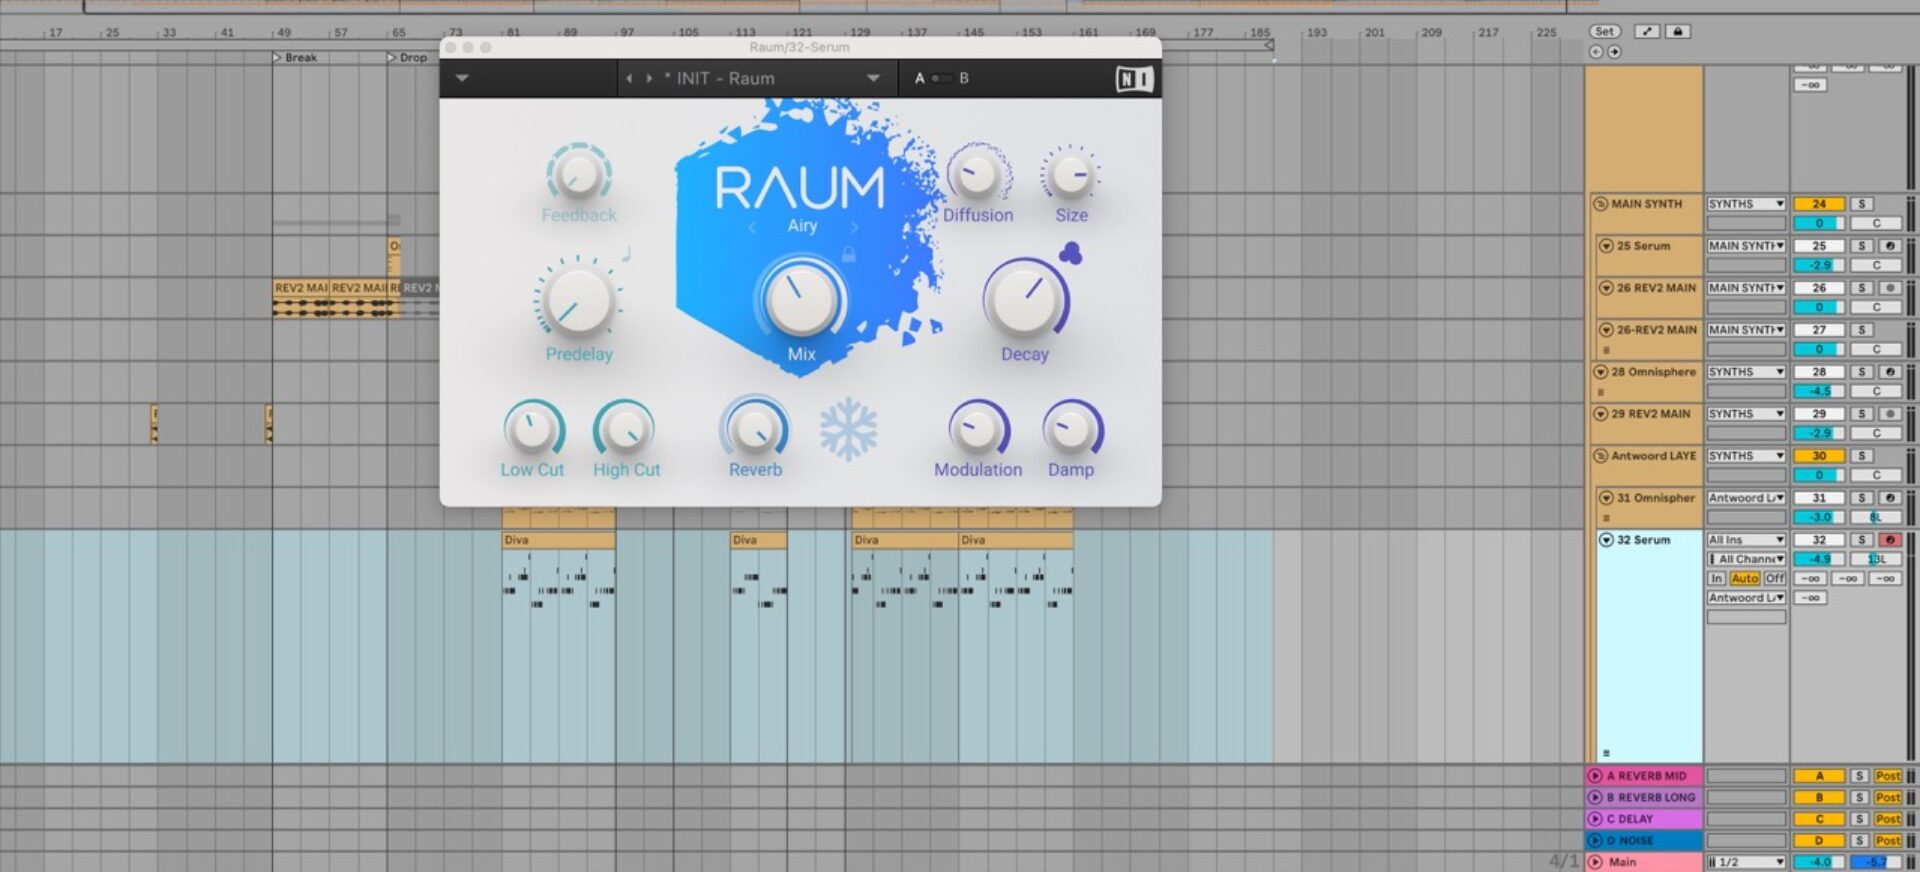Select next reverb mode arrow right of Airy
The image size is (1920, 872).
tap(854, 227)
